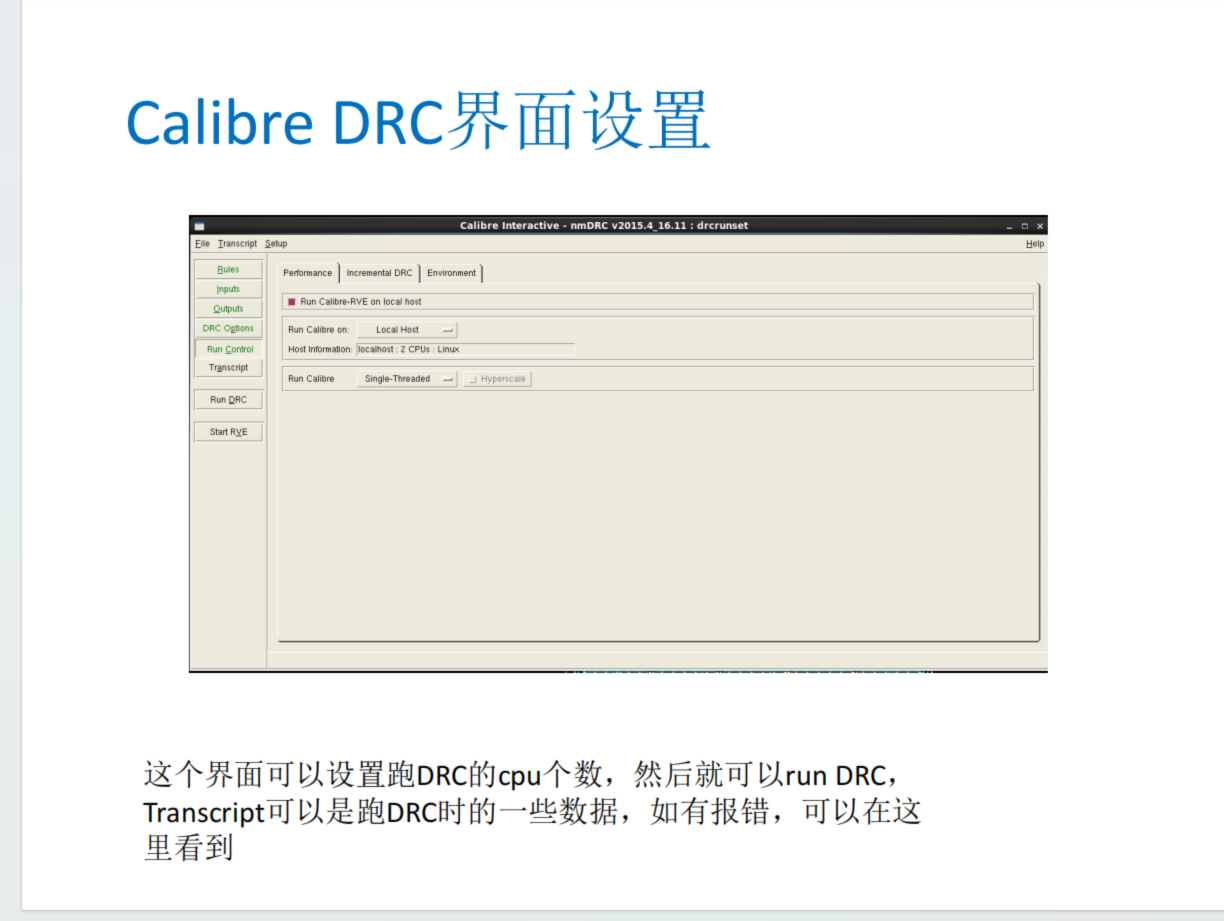Open the Local Host dropdown
Image resolution: width=1224 pixels, height=921 pixels.
407,330
